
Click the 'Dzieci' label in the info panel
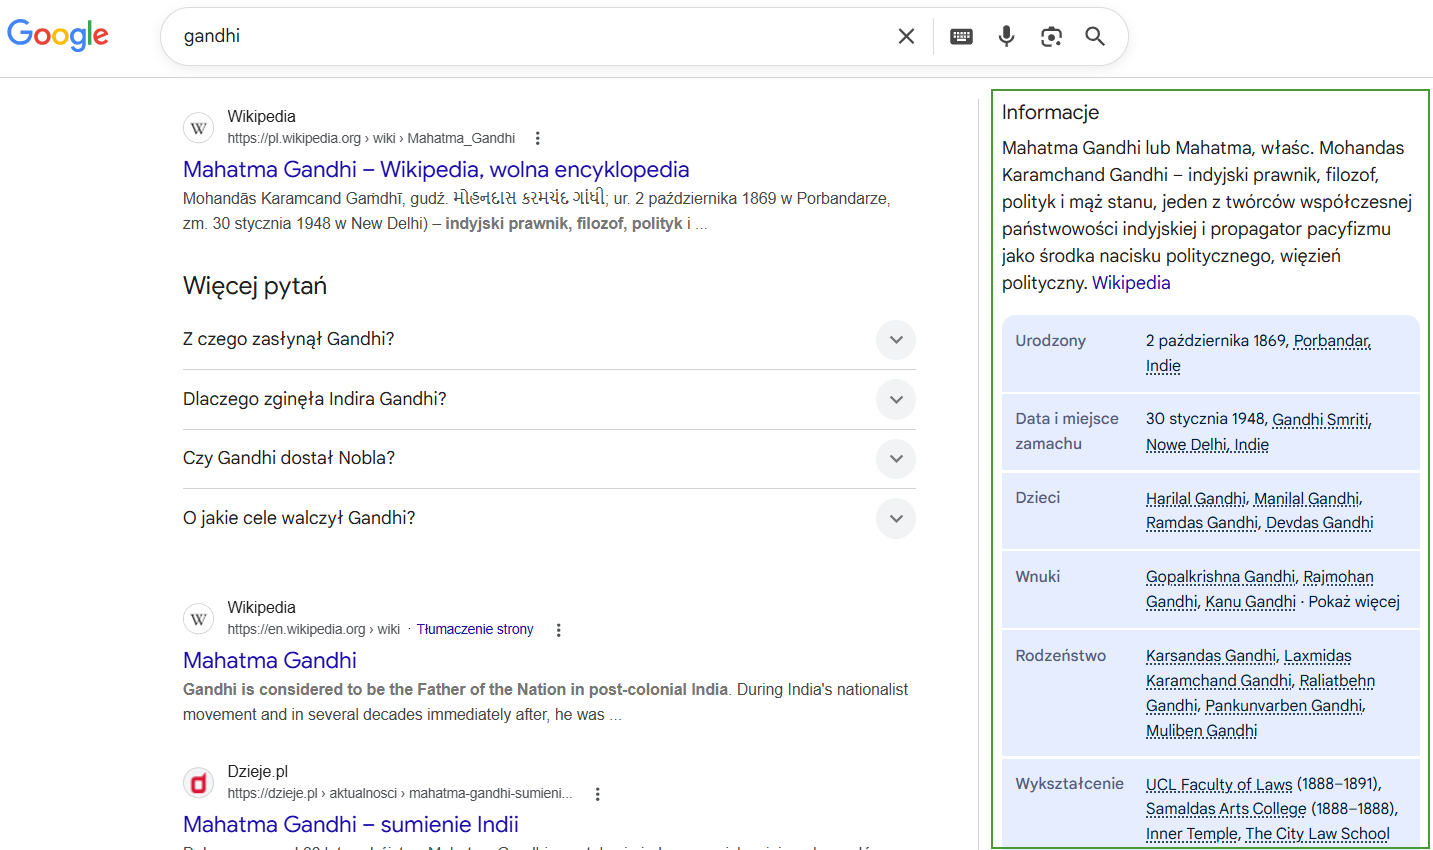click(1037, 498)
